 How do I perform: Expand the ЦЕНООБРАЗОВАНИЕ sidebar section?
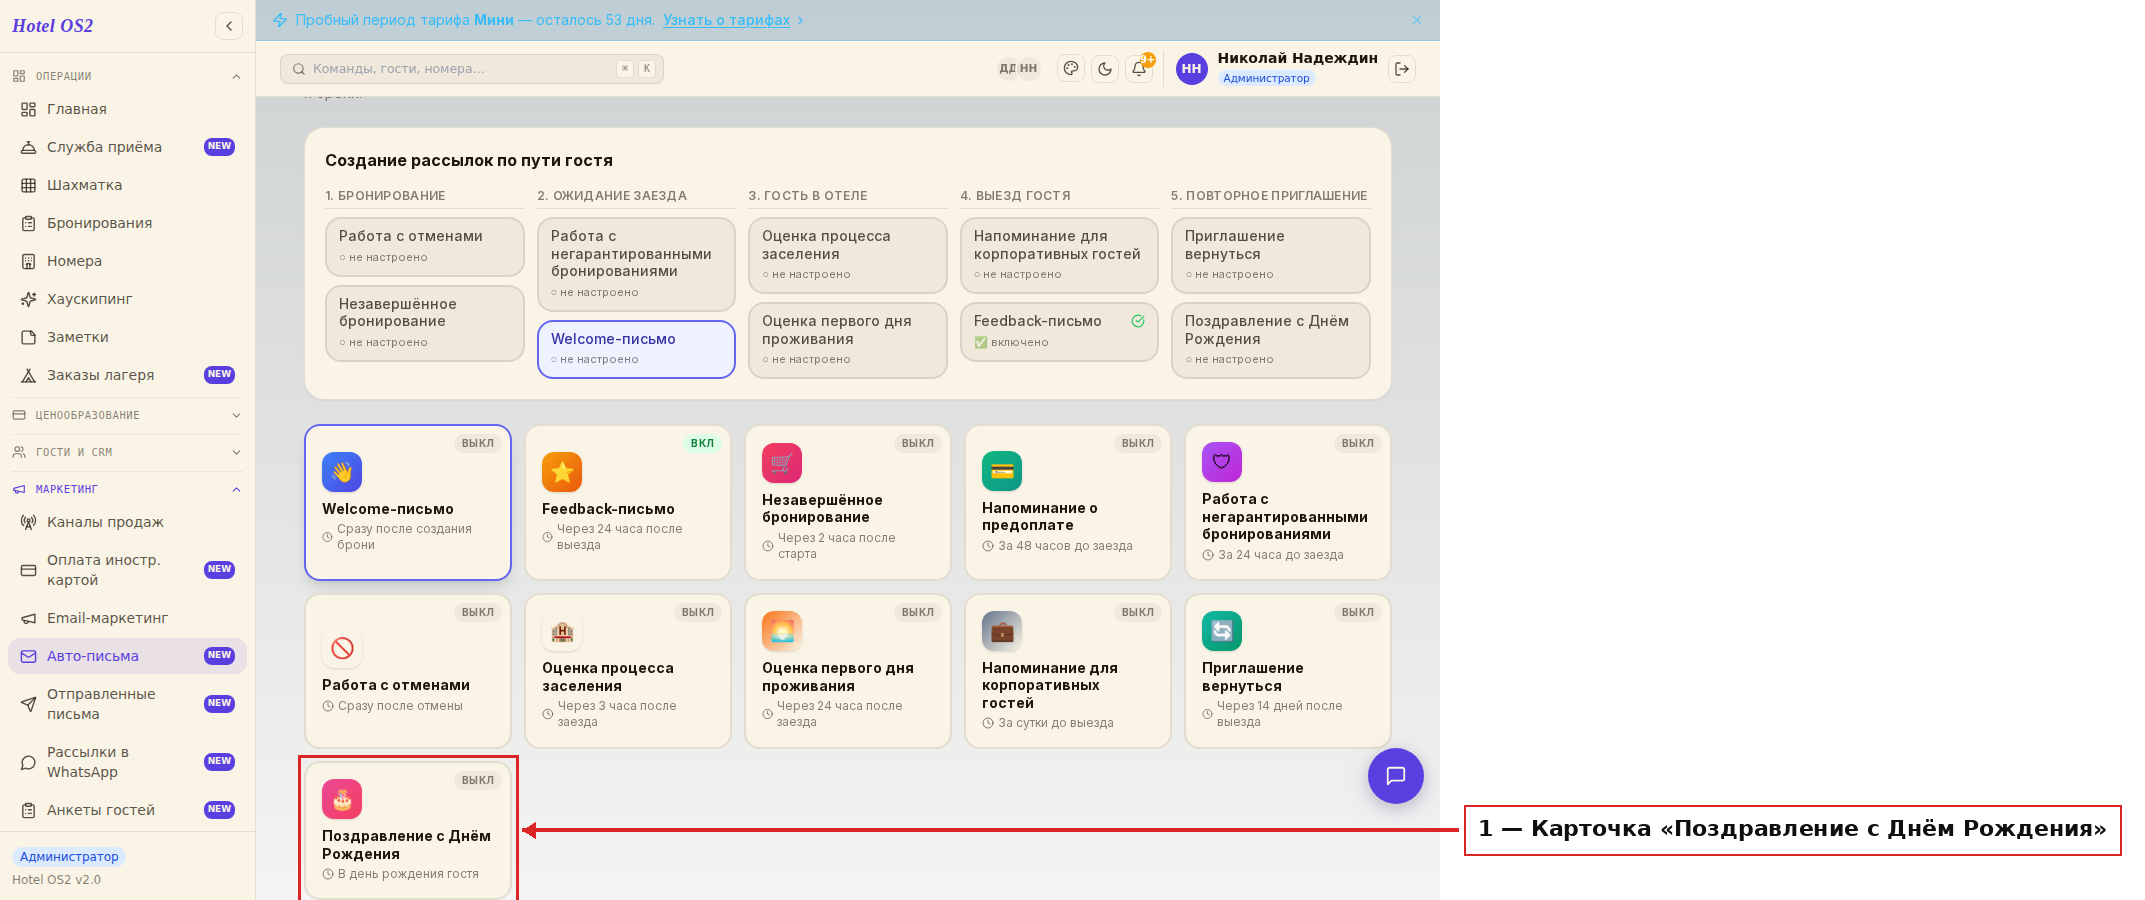(x=127, y=415)
